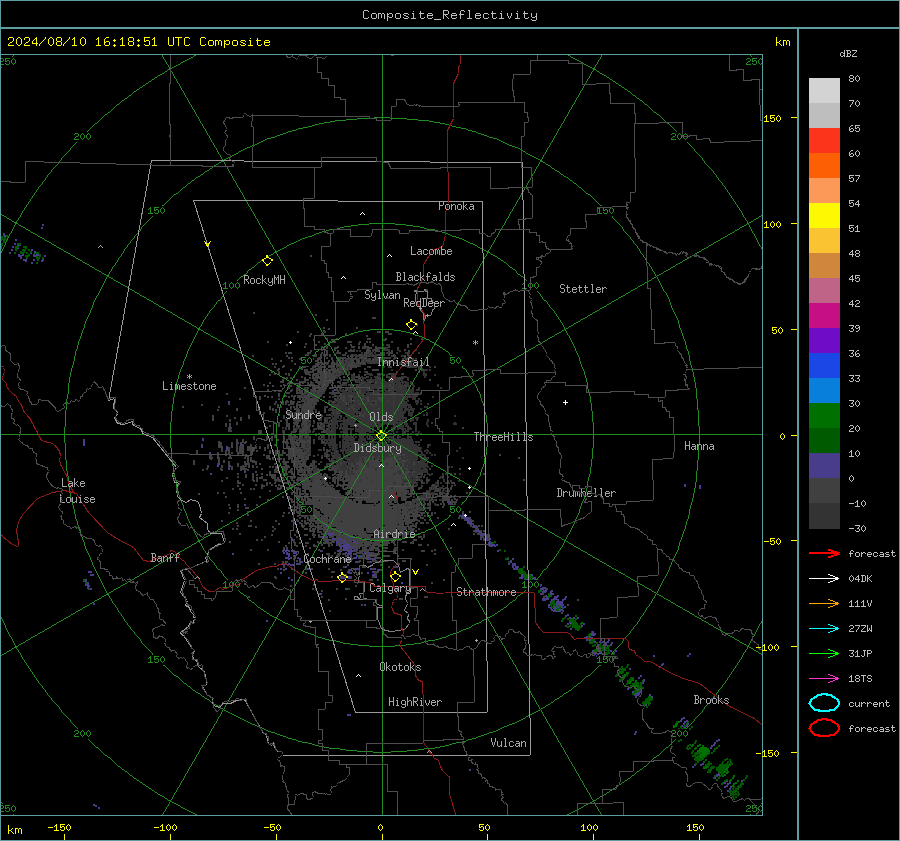Click the Brooks city label
The image size is (900, 841).
[x=711, y=700]
